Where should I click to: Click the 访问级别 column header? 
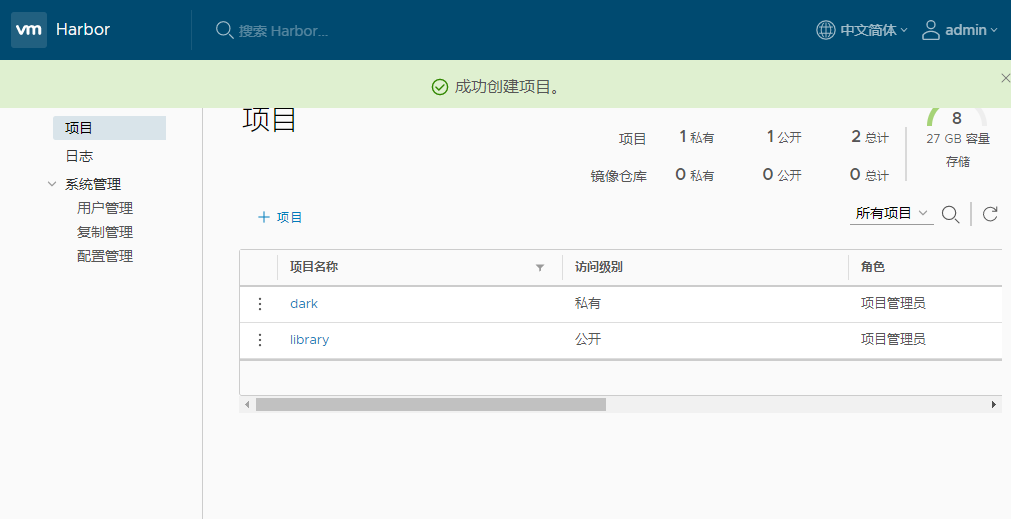point(599,267)
